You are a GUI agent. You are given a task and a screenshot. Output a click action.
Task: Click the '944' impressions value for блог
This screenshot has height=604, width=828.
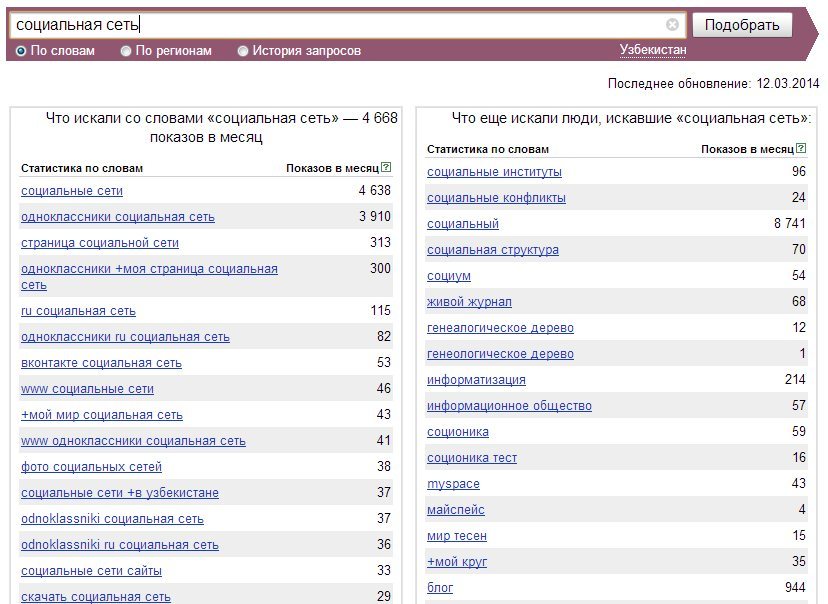[795, 587]
